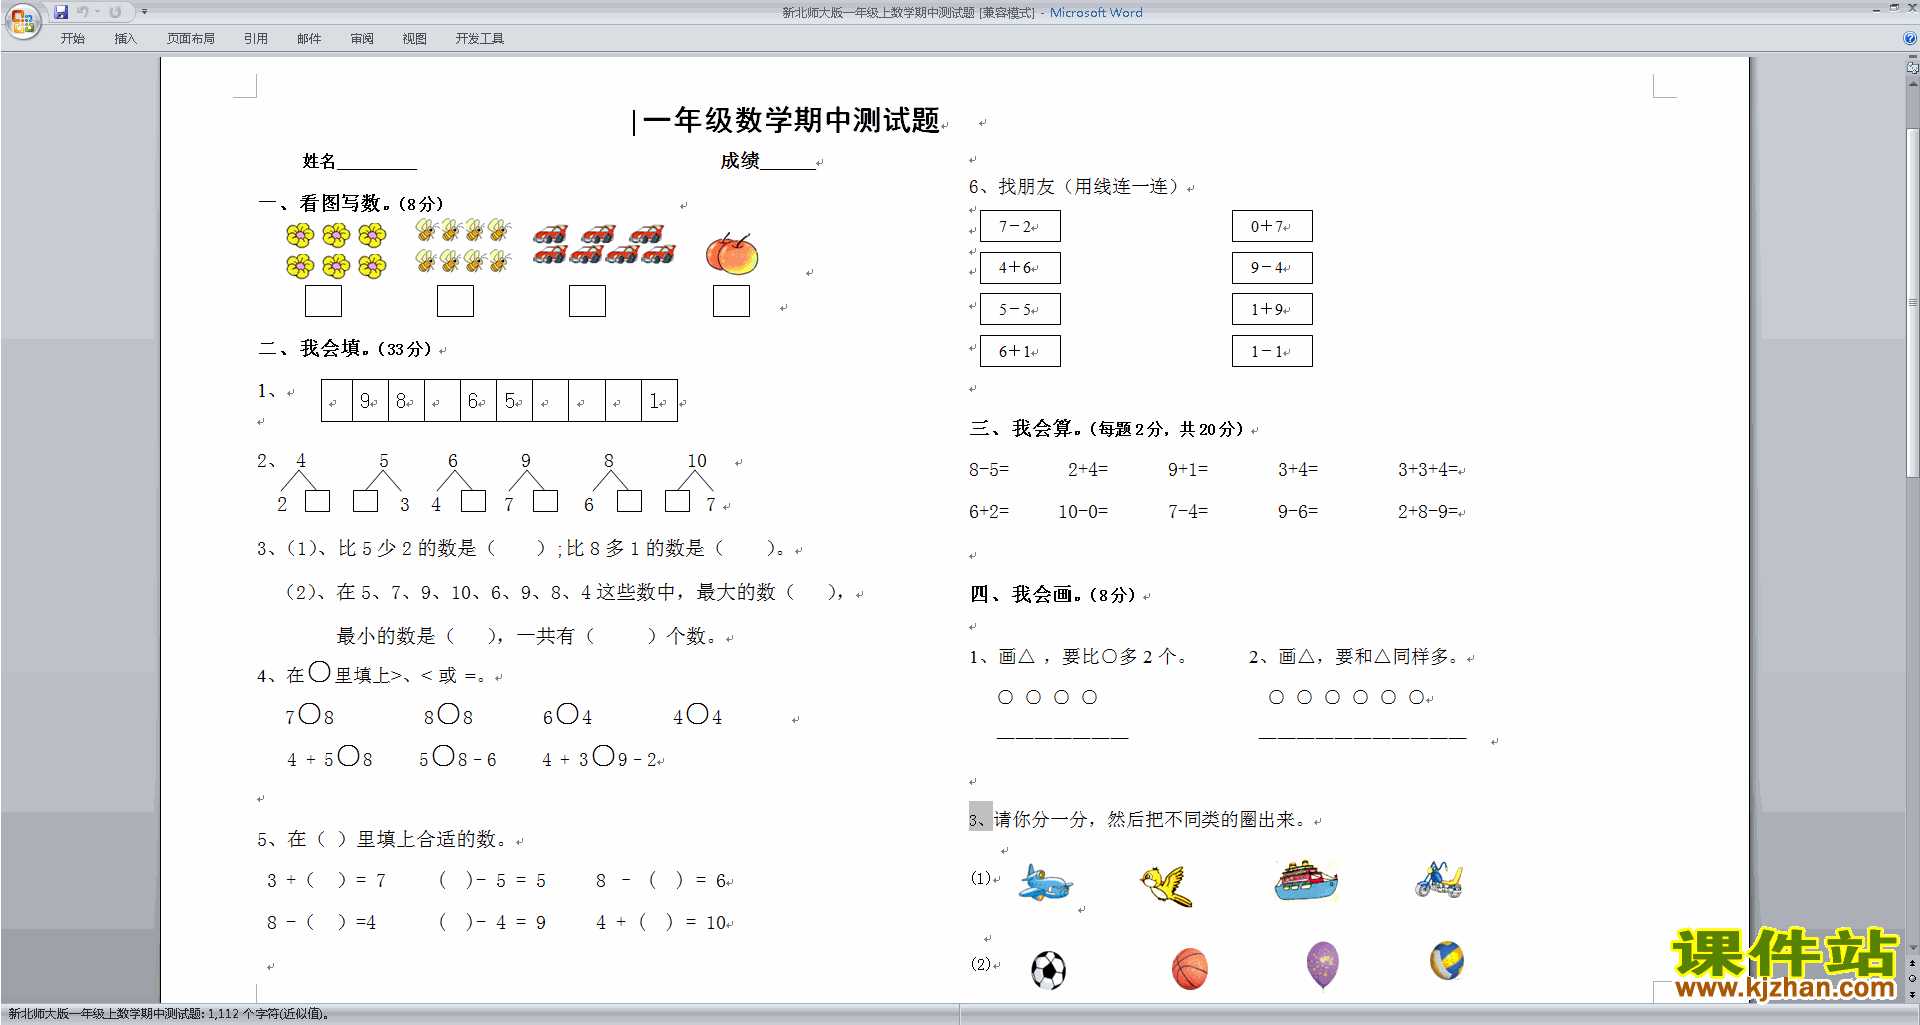
Task: Select the volleyball picture
Action: pyautogui.click(x=1447, y=961)
